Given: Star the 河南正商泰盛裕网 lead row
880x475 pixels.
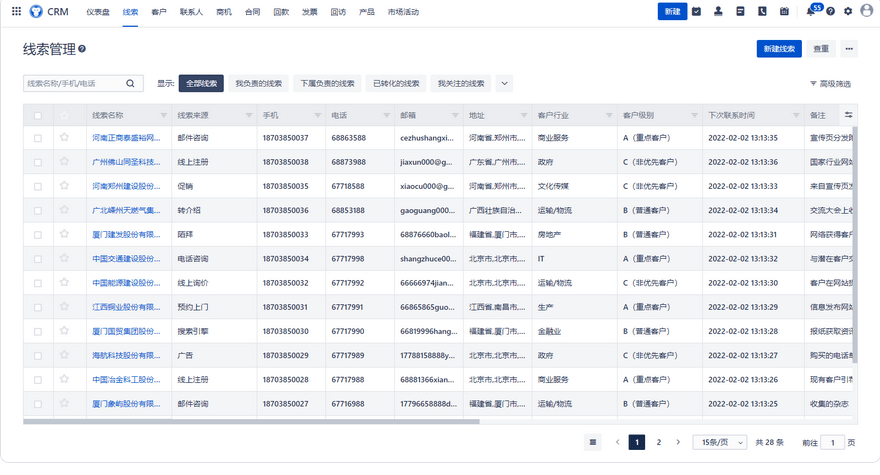Looking at the screenshot, I should [x=64, y=138].
